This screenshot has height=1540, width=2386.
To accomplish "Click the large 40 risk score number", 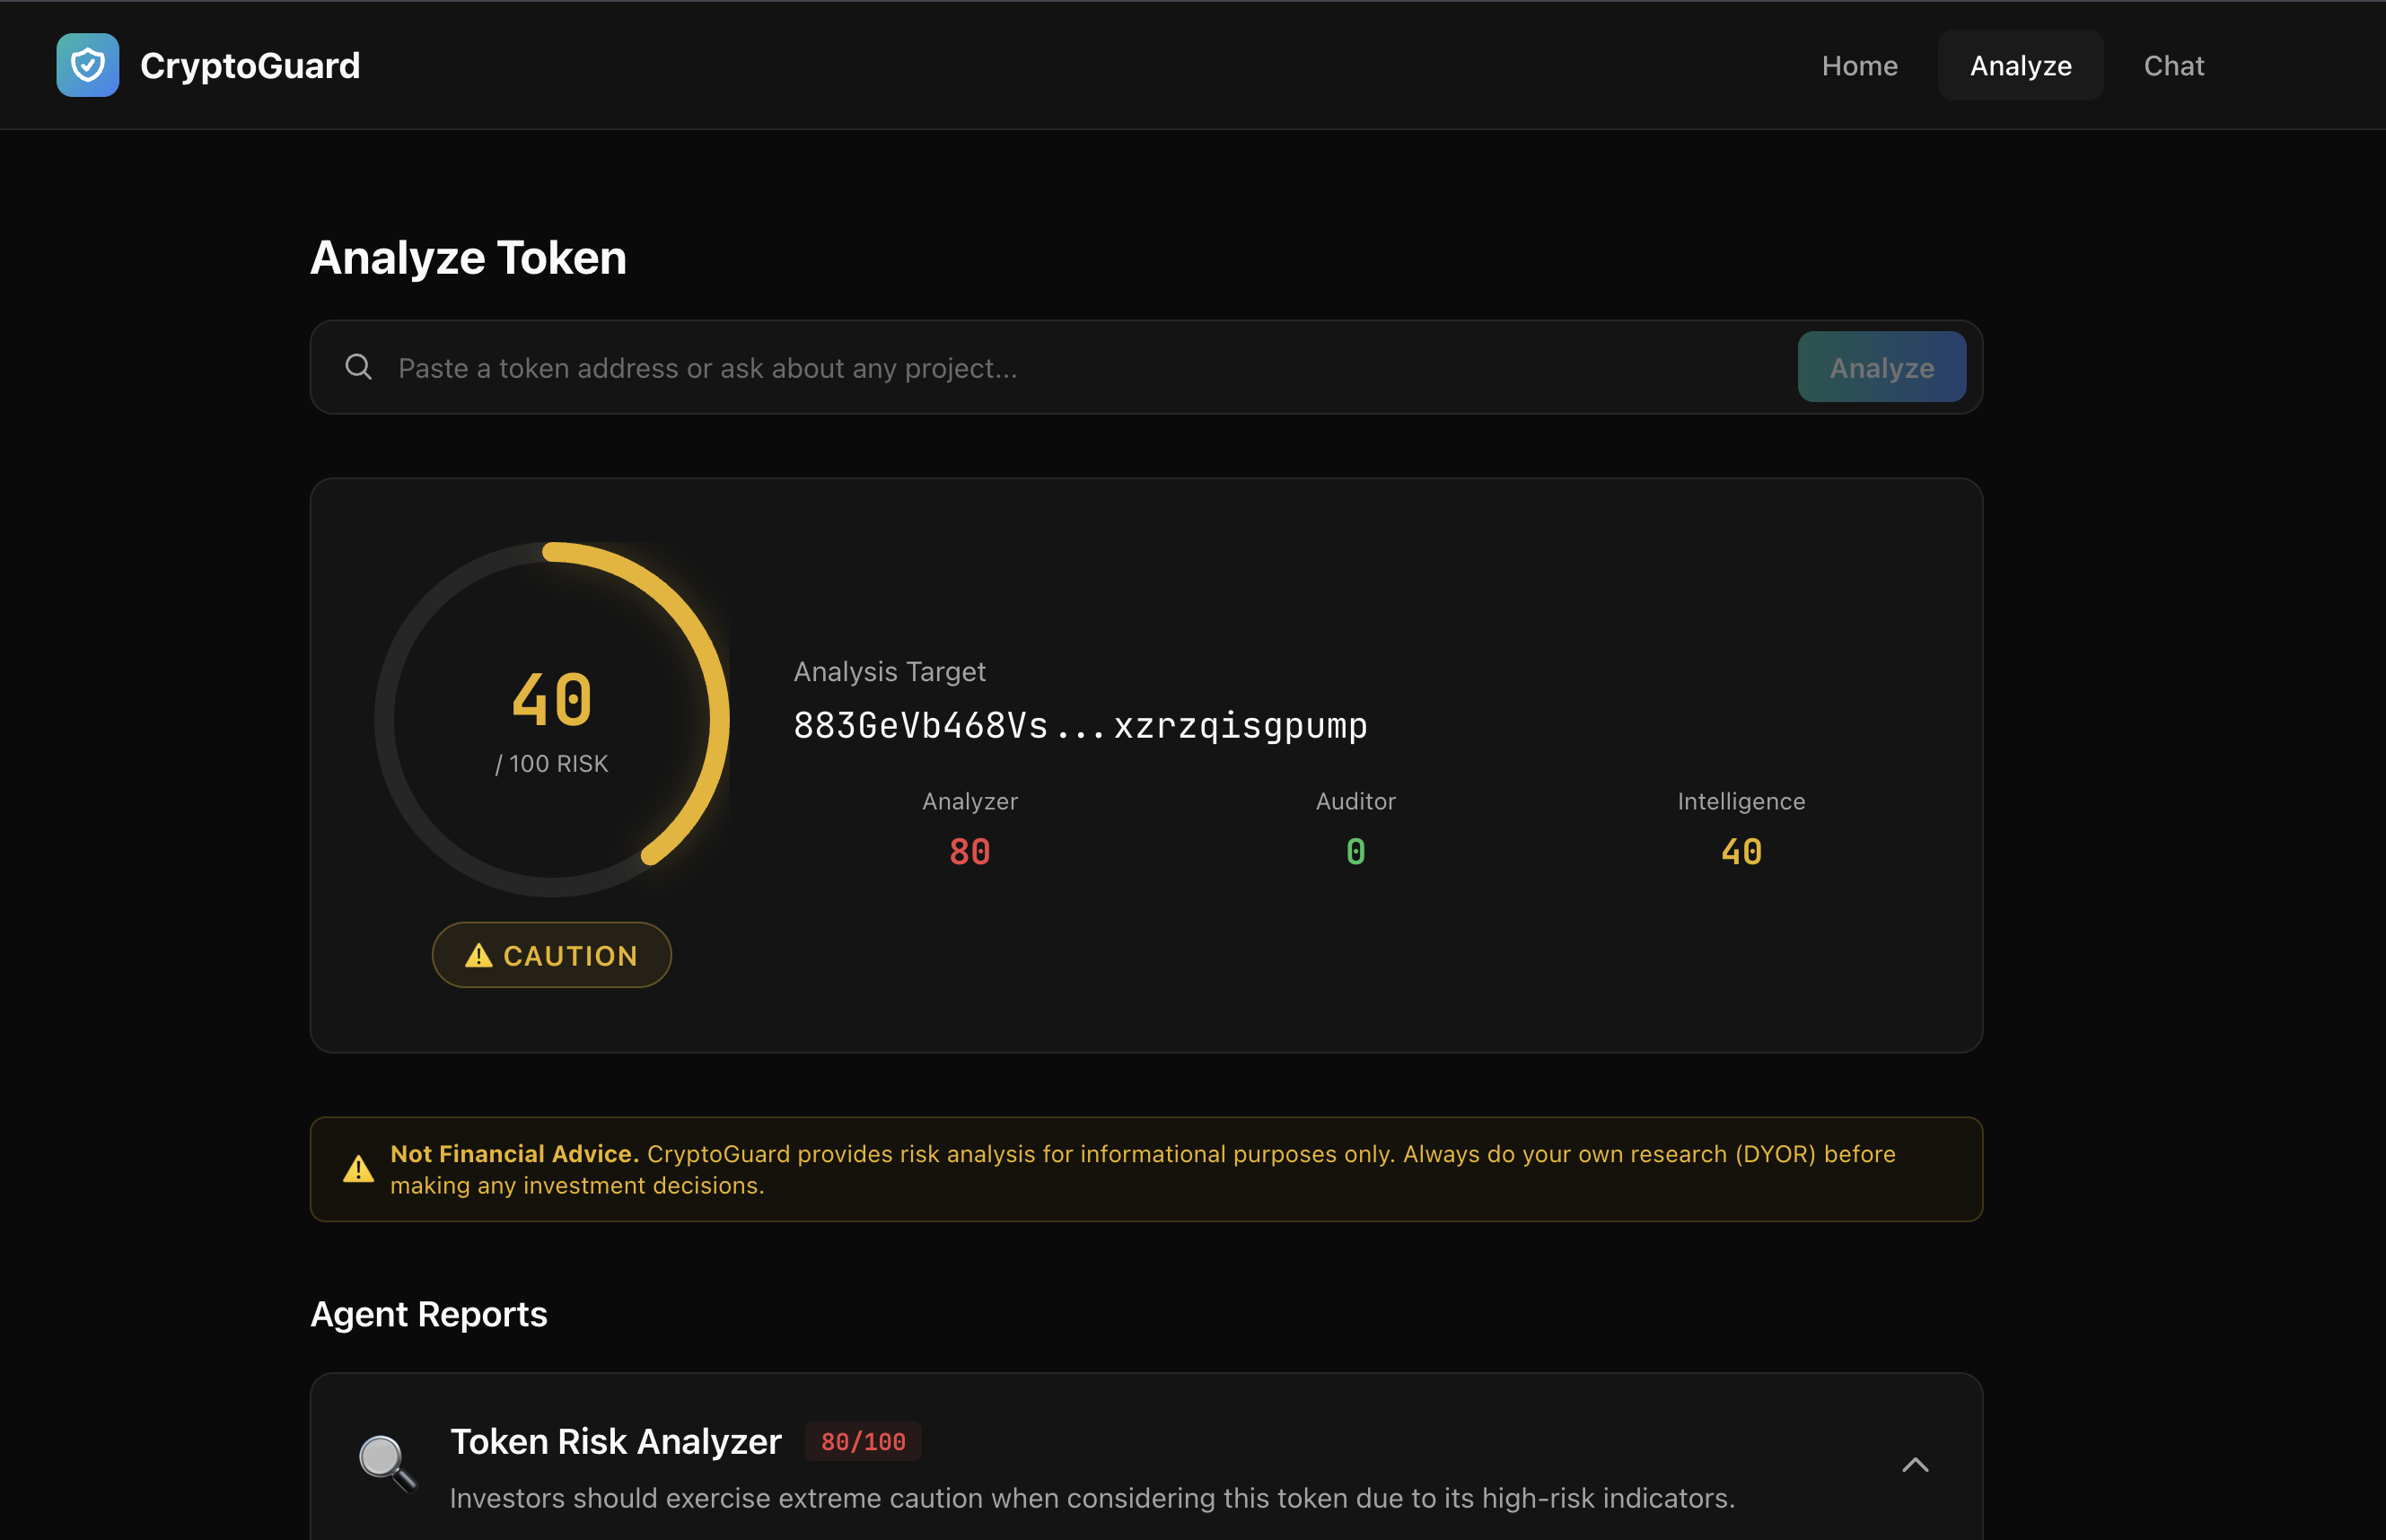I will tap(552, 700).
